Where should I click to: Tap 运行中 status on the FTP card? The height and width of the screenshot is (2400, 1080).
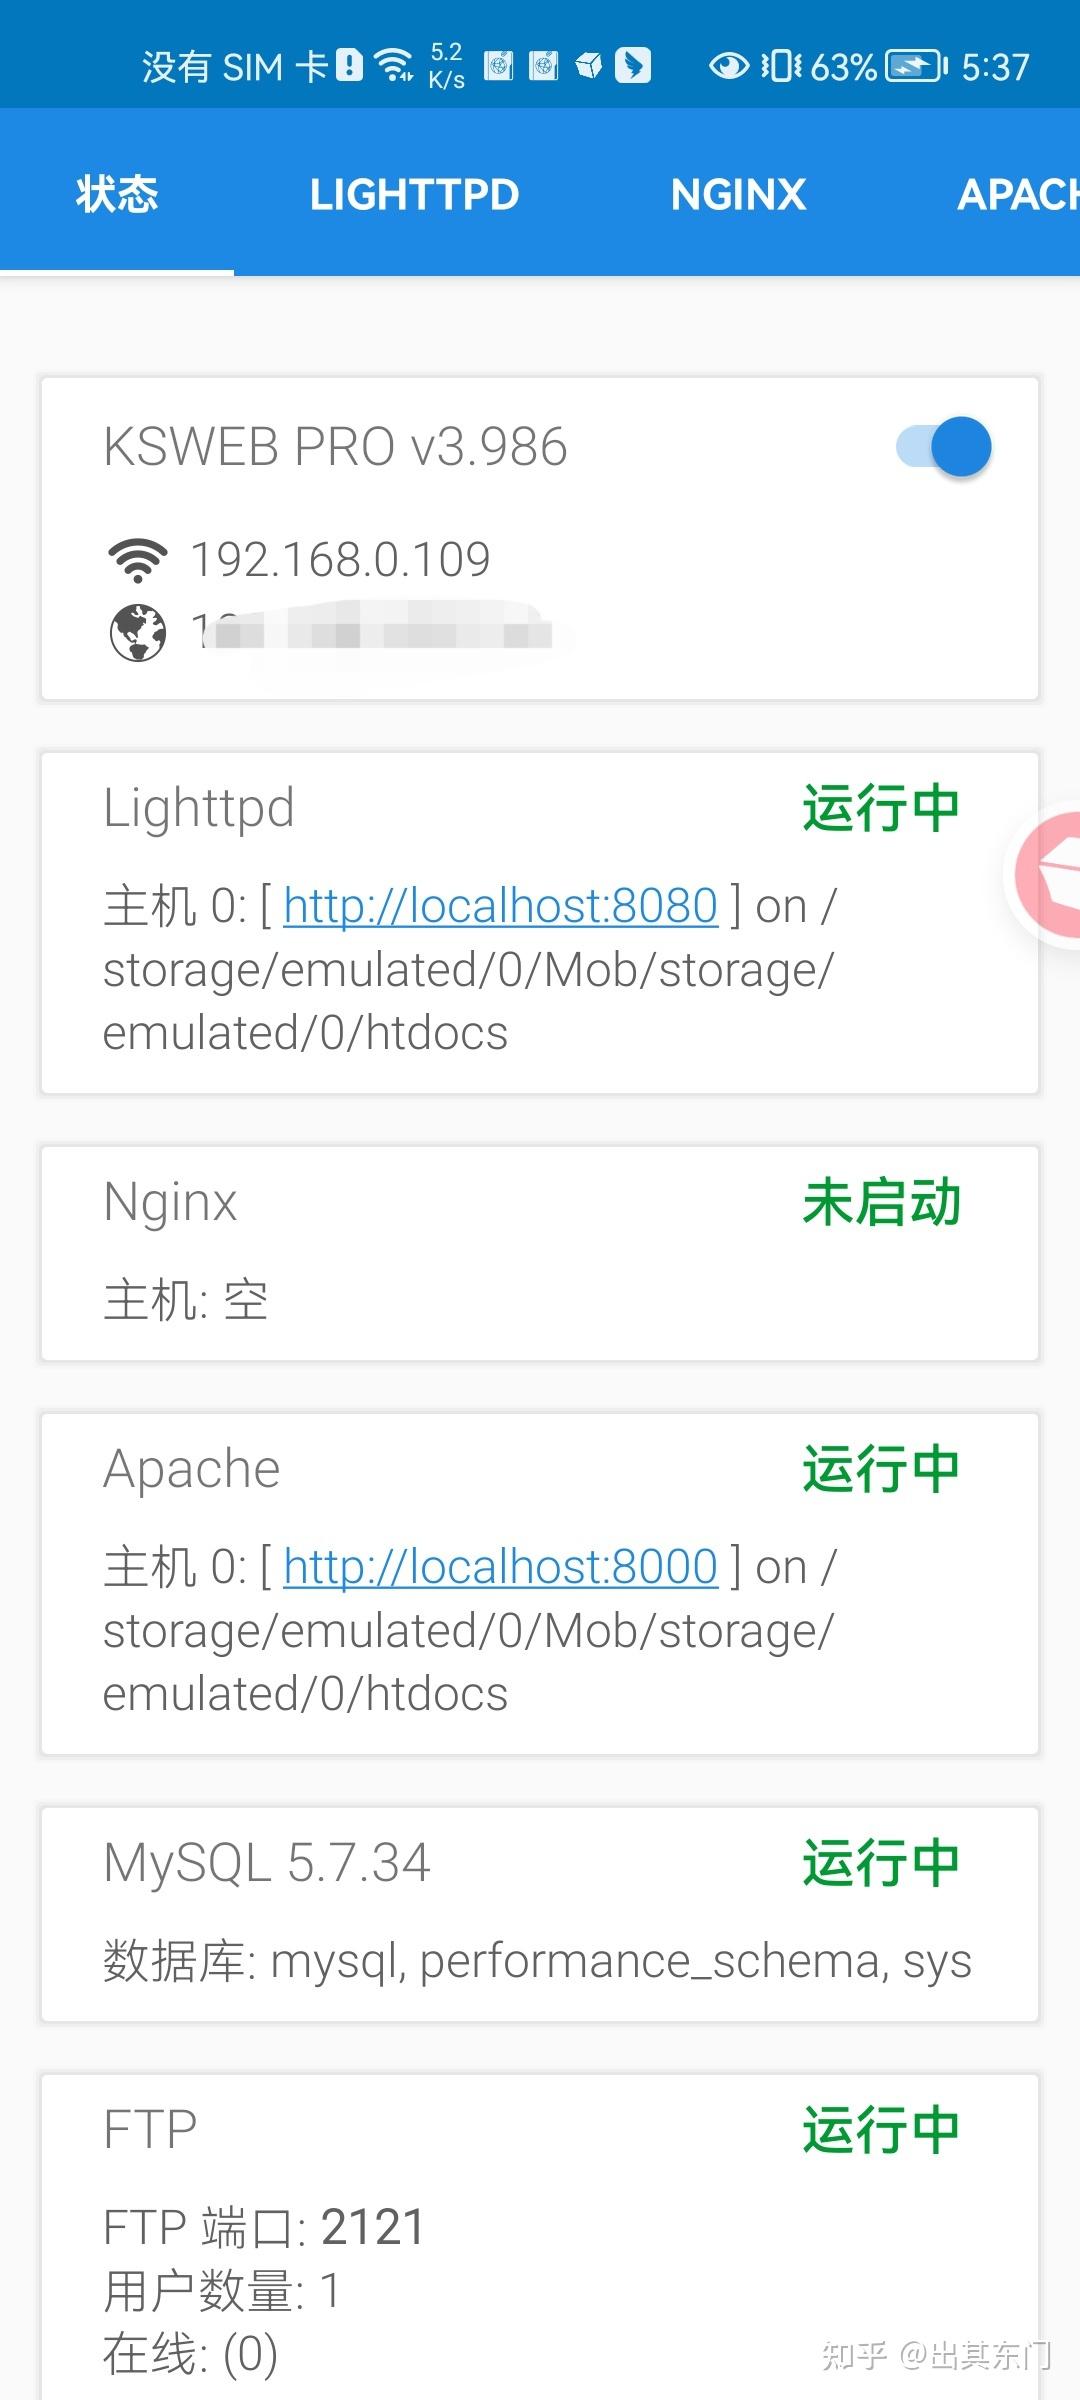[880, 2128]
